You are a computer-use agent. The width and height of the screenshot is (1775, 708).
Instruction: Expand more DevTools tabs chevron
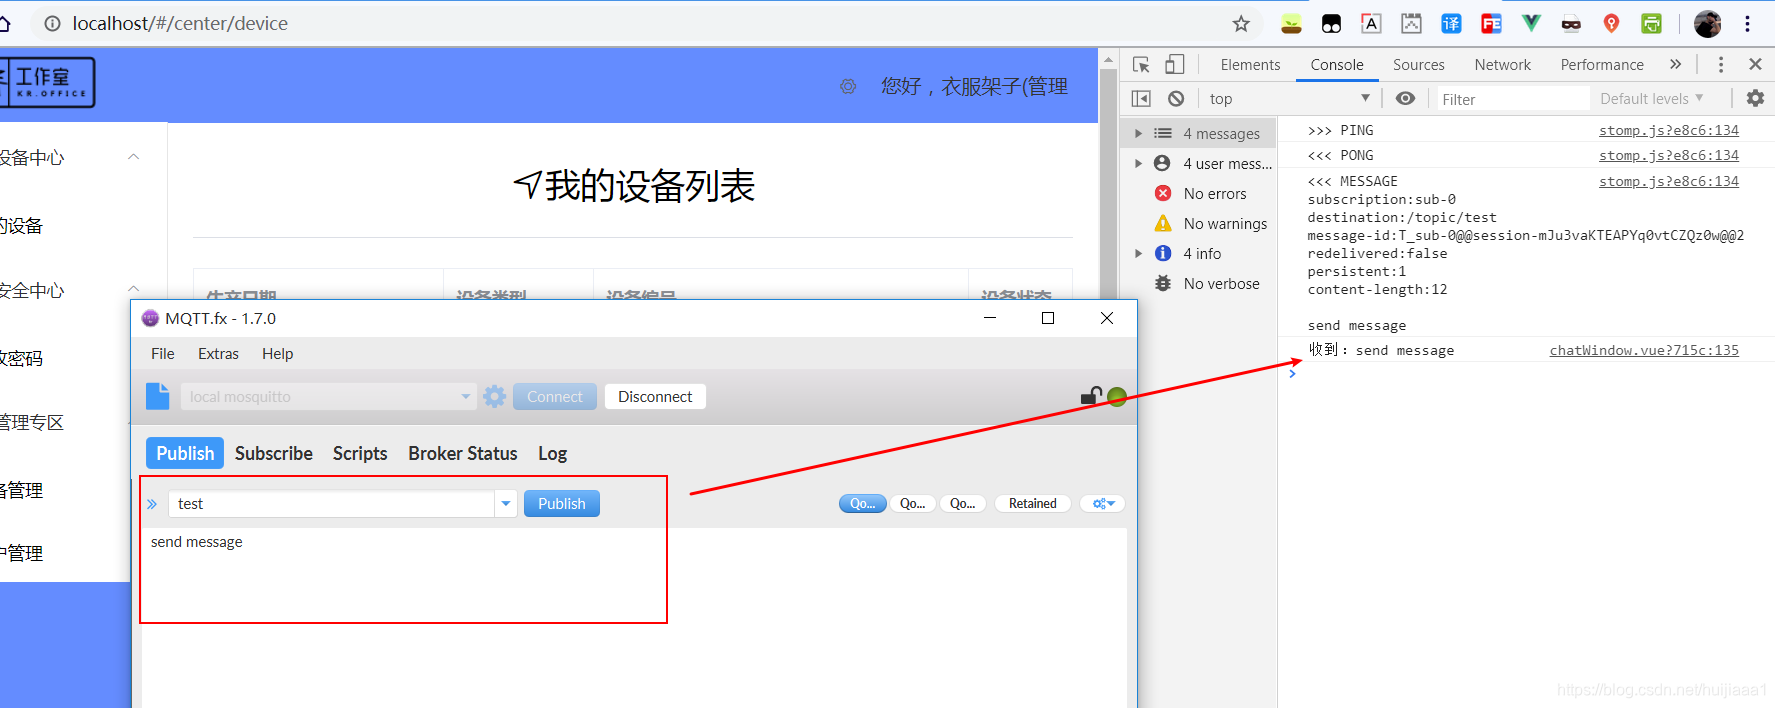coord(1676,64)
